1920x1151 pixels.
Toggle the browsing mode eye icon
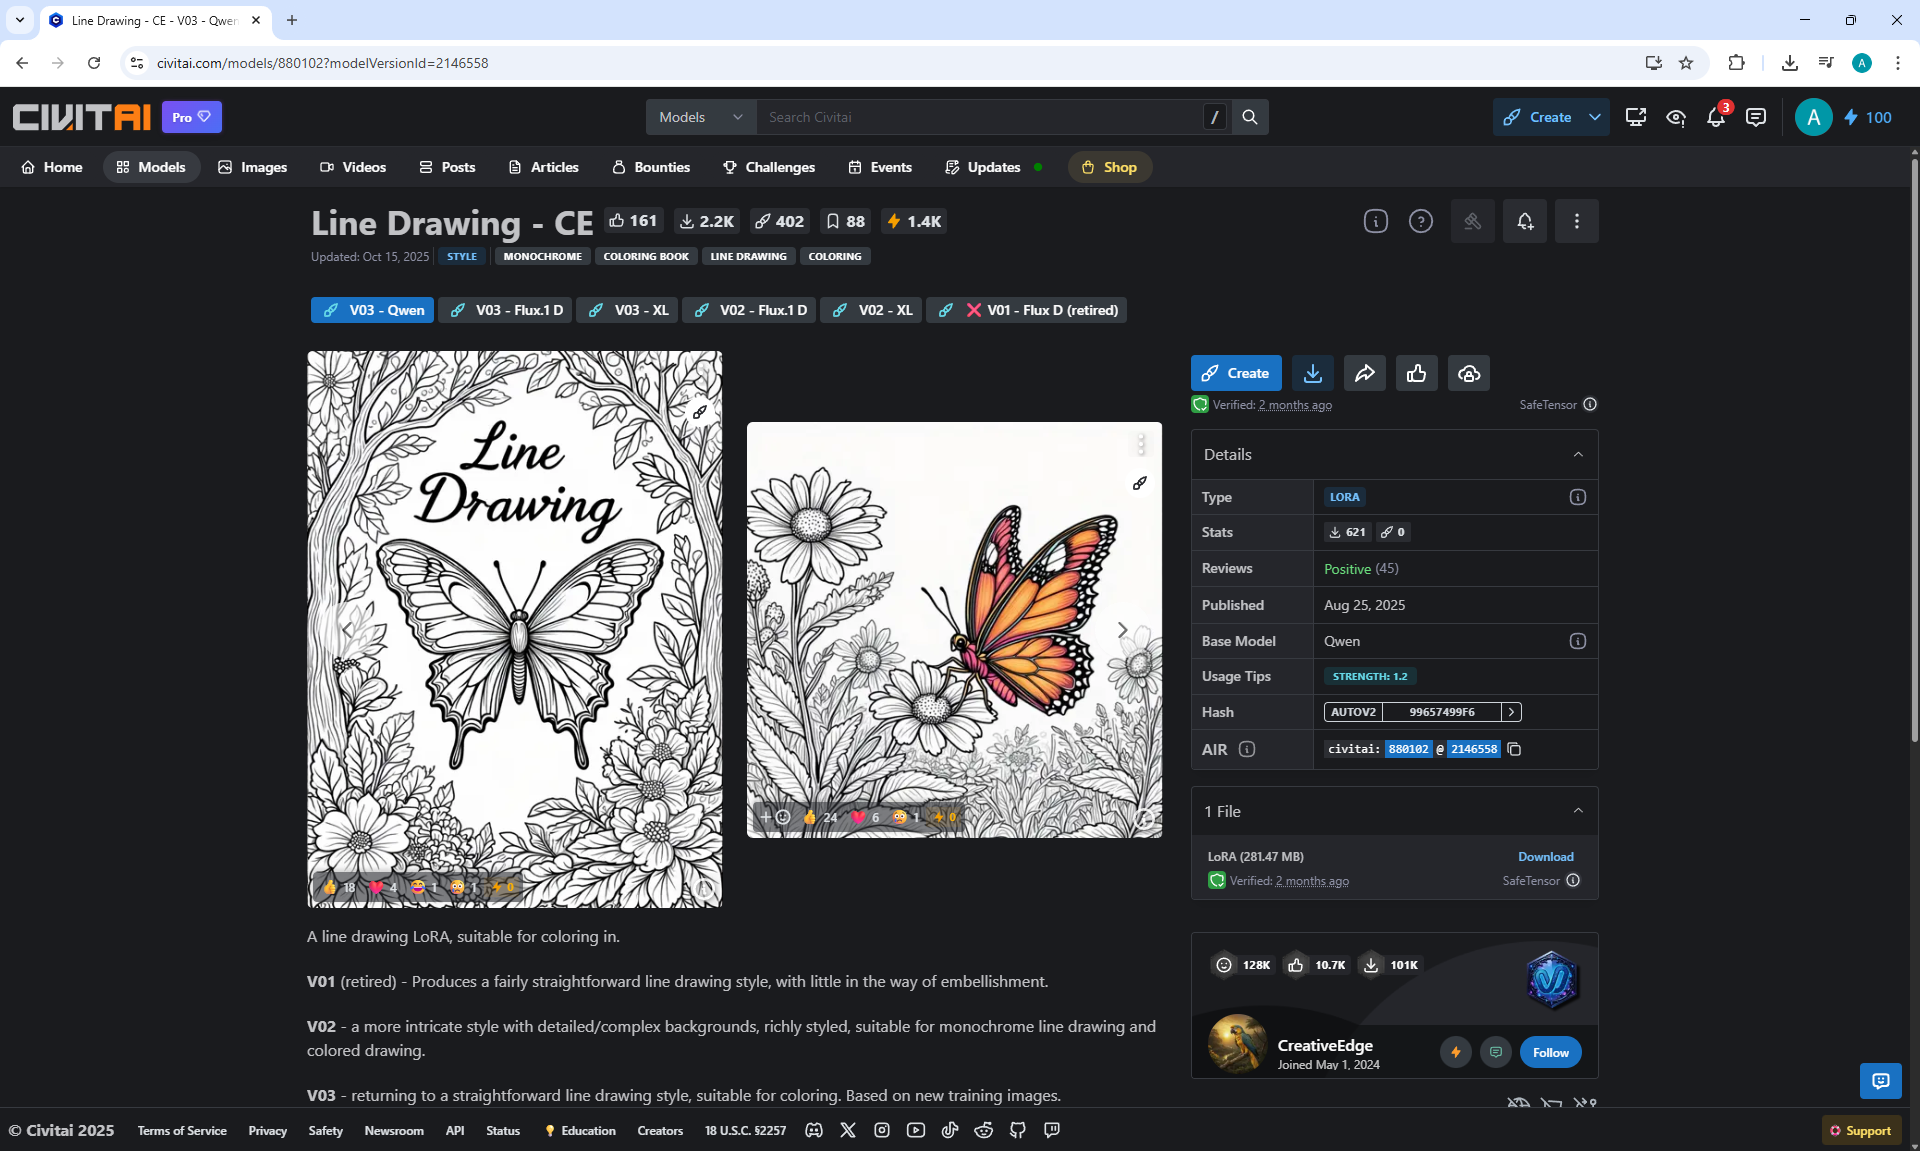(x=1676, y=117)
